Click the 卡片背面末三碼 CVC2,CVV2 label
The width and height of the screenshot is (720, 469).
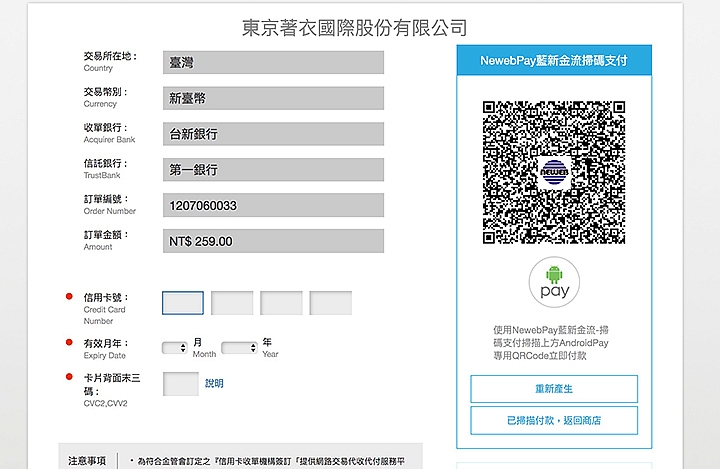(x=112, y=390)
